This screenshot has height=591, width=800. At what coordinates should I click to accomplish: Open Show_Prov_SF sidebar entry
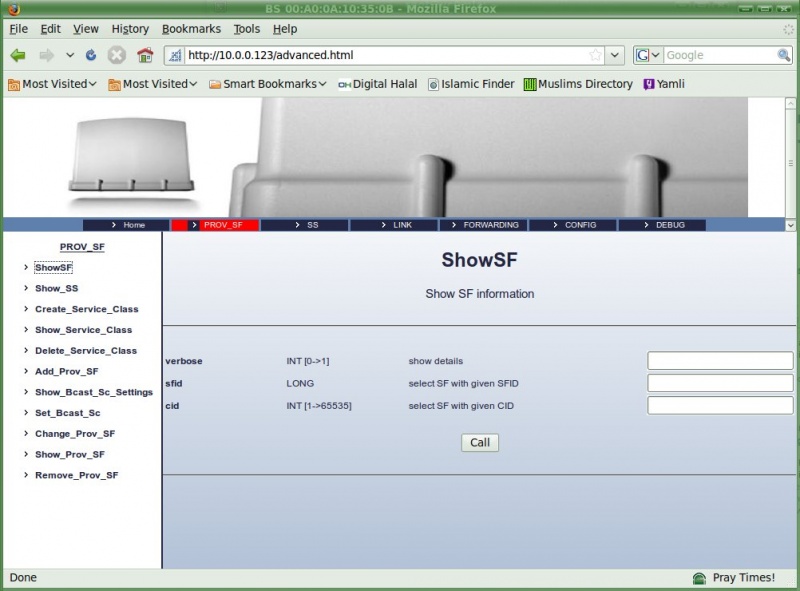[70, 455]
